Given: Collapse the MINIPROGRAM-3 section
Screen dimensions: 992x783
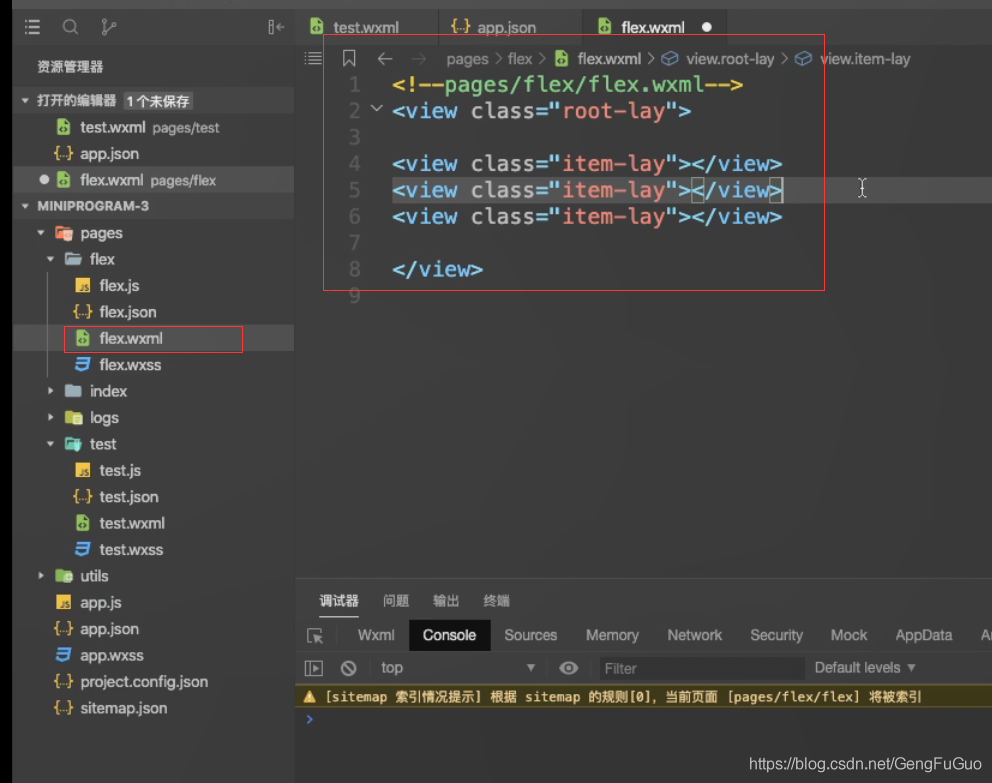Looking at the screenshot, I should click(x=25, y=206).
